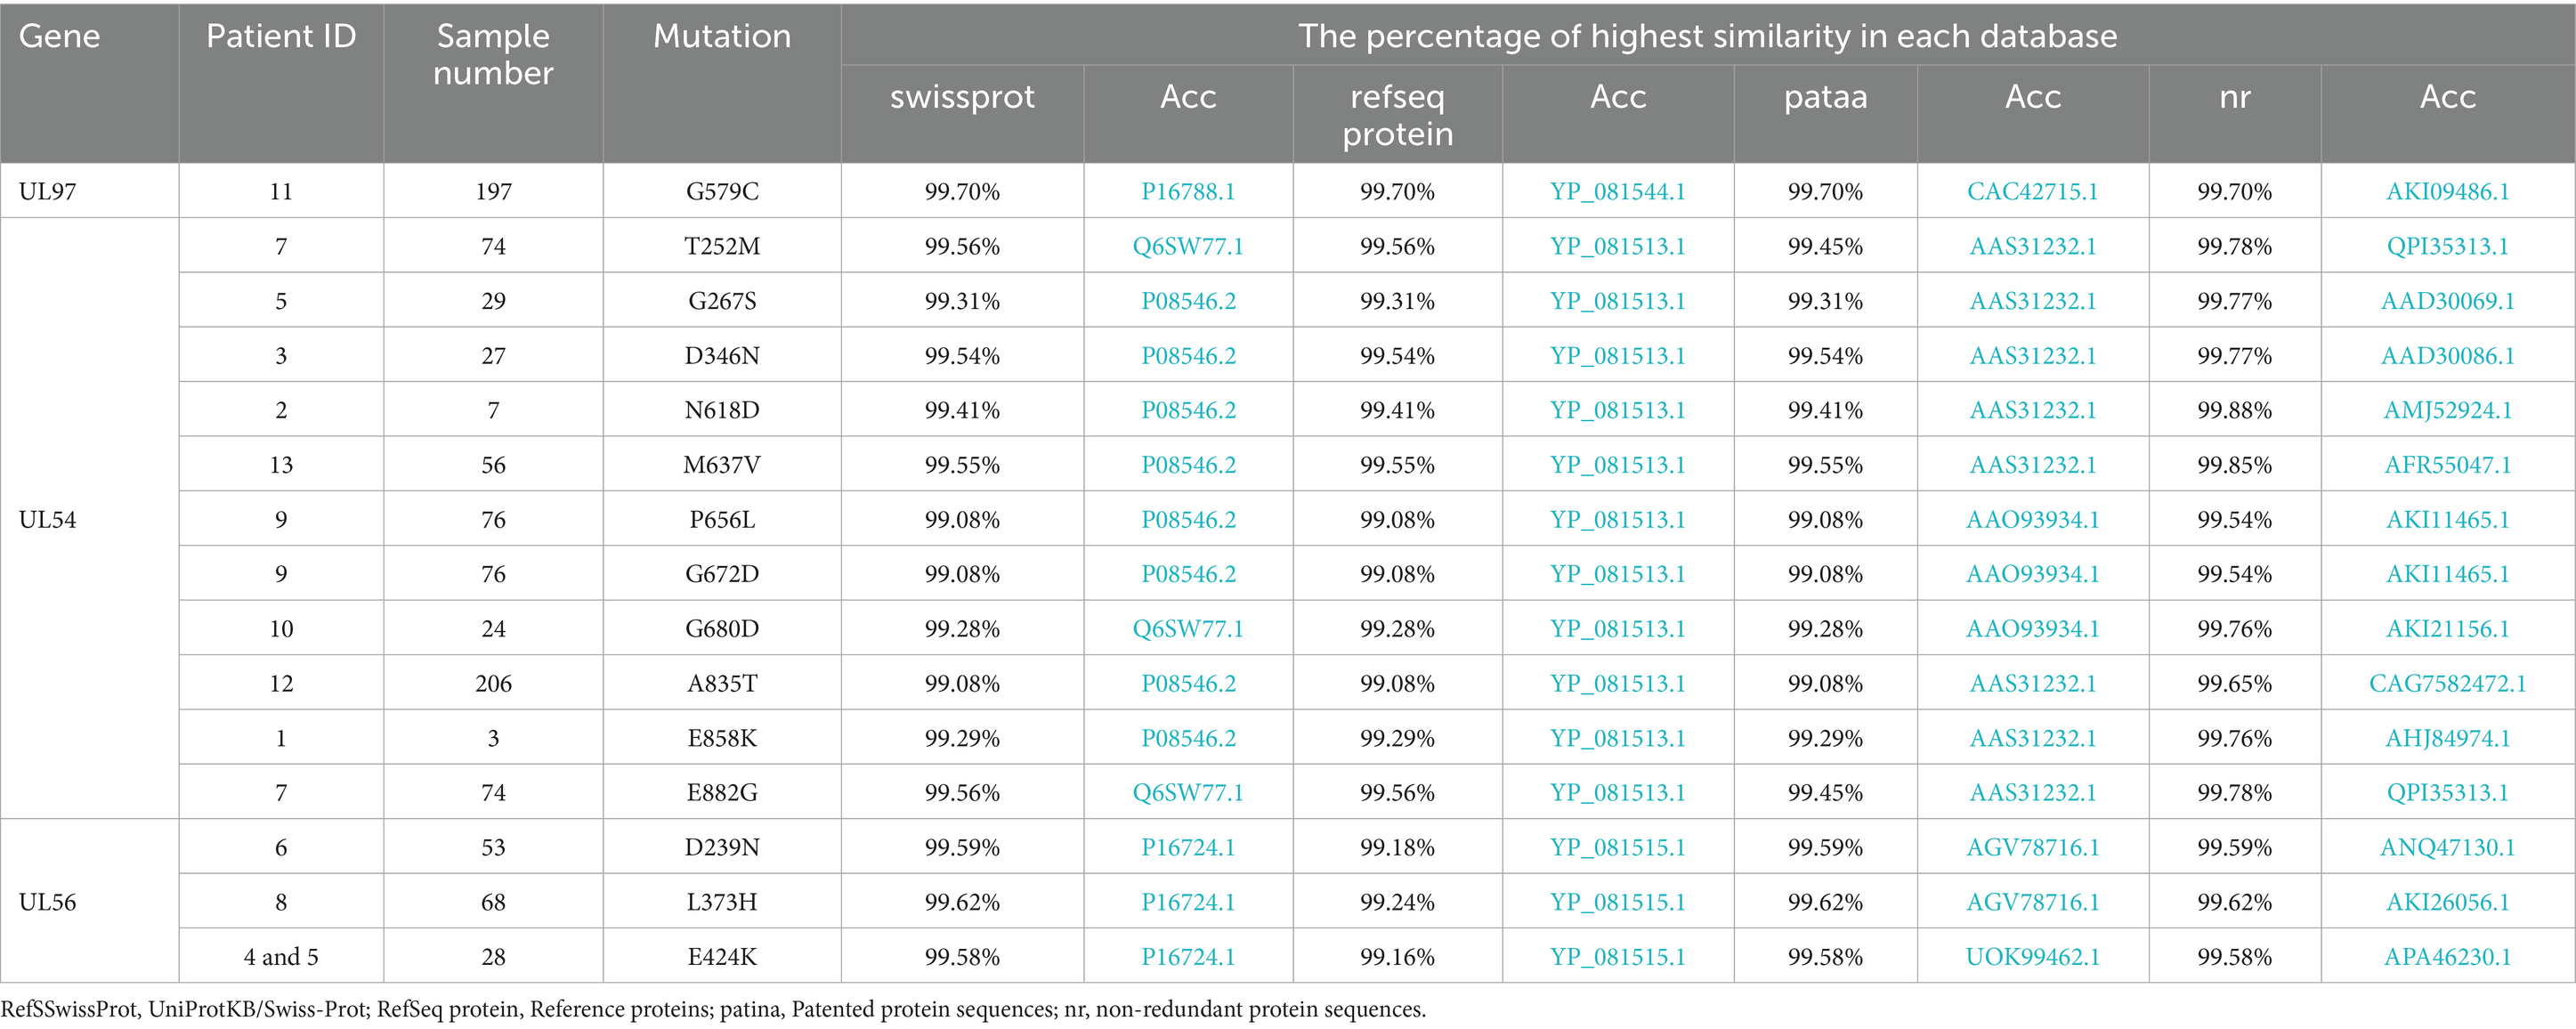Click the swissprot column header
The width and height of the screenshot is (2576, 1029).
962,97
